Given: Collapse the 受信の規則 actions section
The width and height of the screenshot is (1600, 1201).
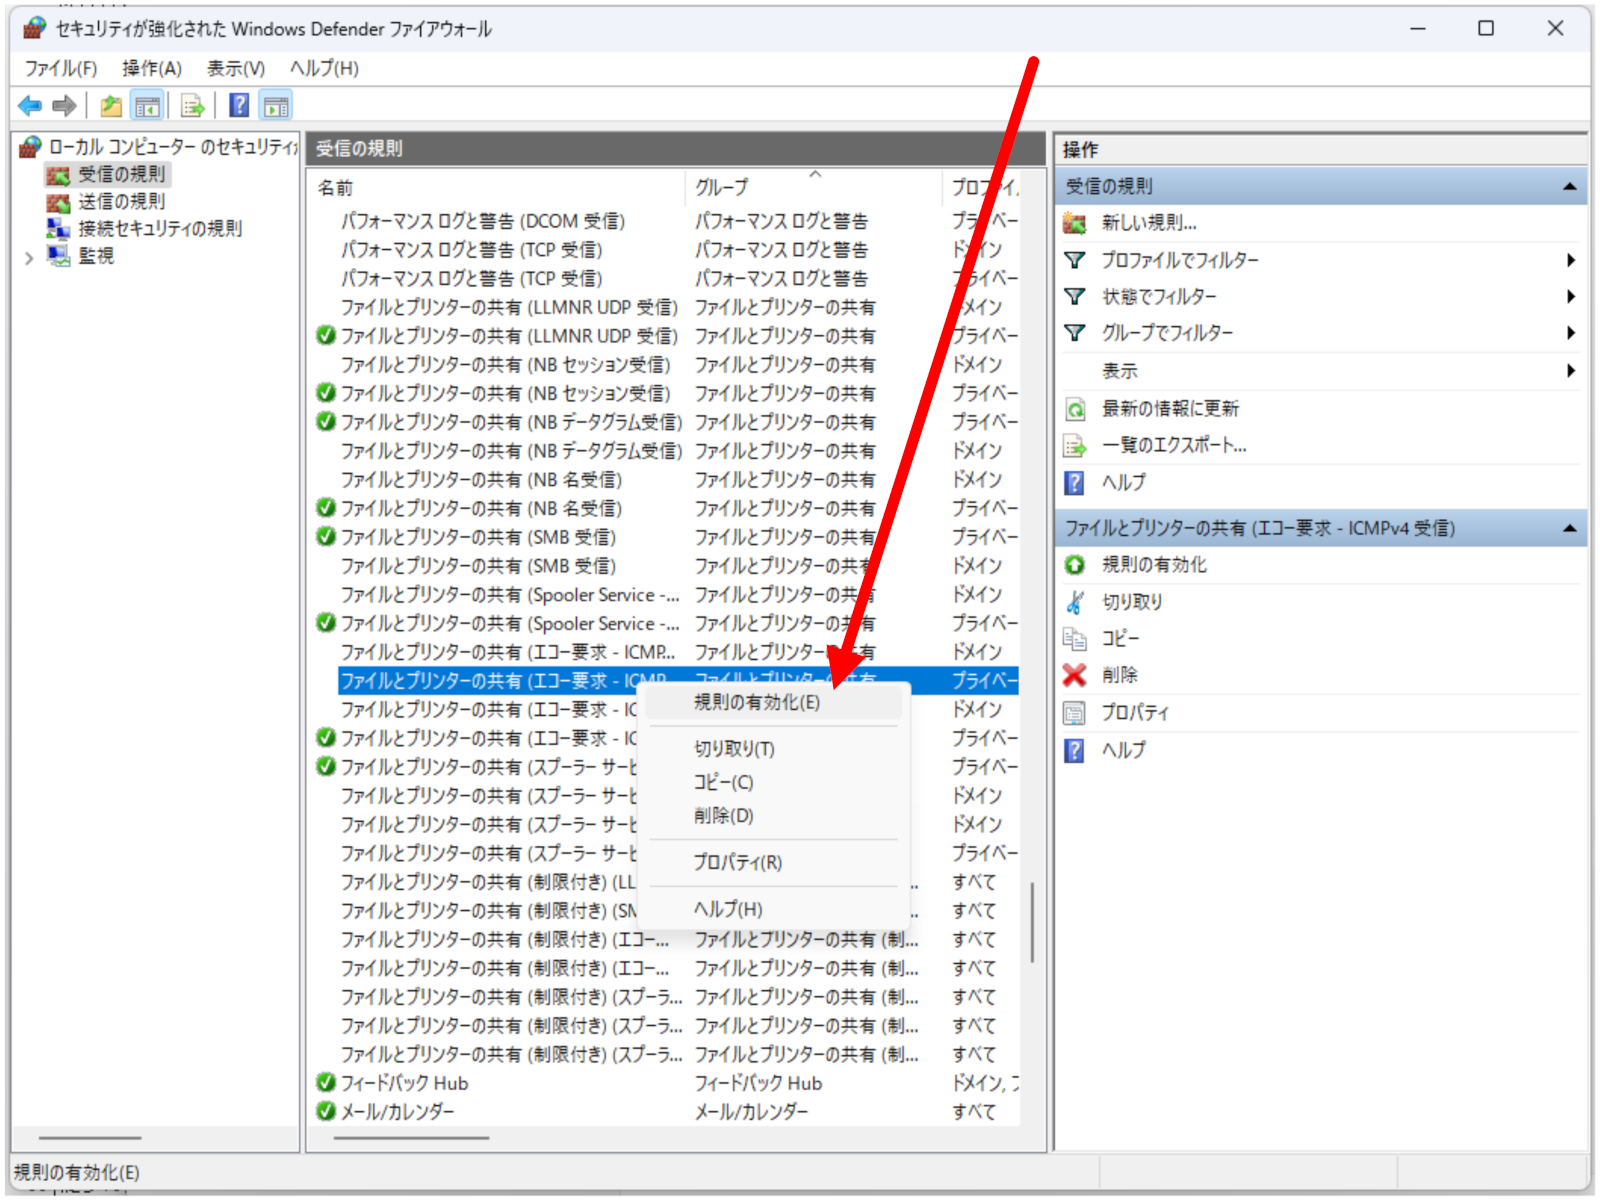Looking at the screenshot, I should point(1569,187).
